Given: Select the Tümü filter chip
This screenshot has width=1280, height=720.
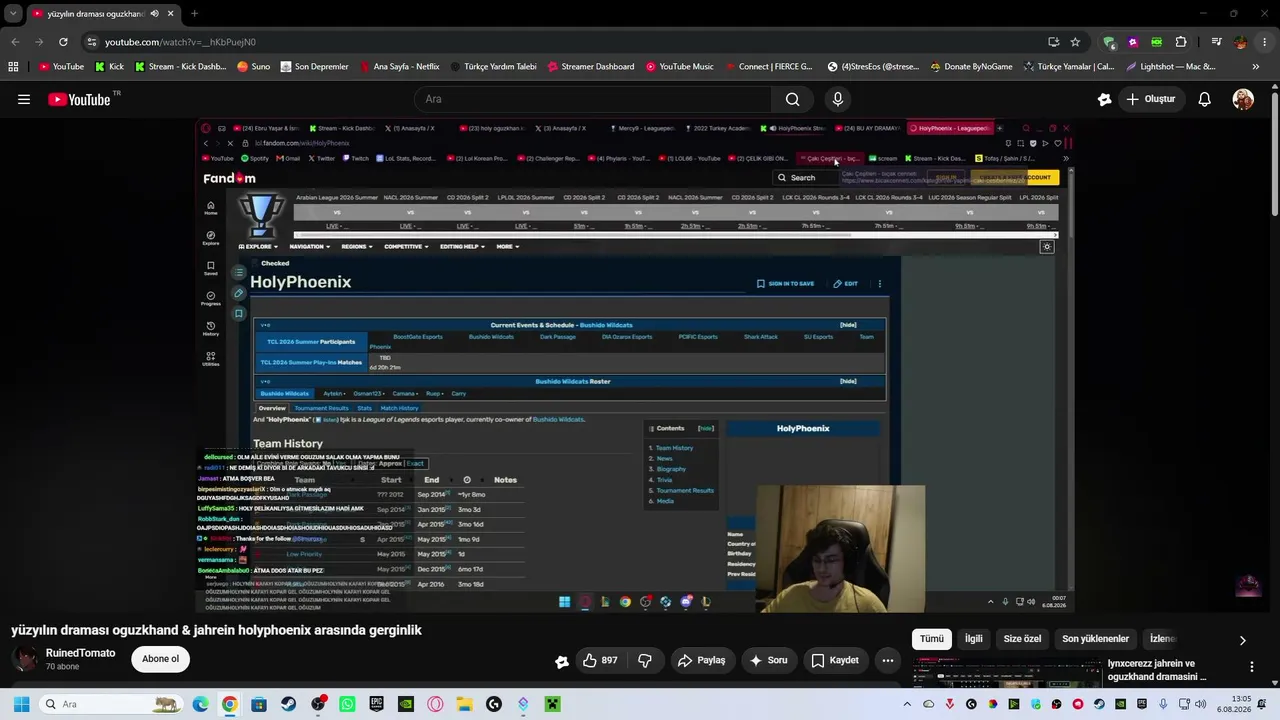Looking at the screenshot, I should click(x=931, y=639).
